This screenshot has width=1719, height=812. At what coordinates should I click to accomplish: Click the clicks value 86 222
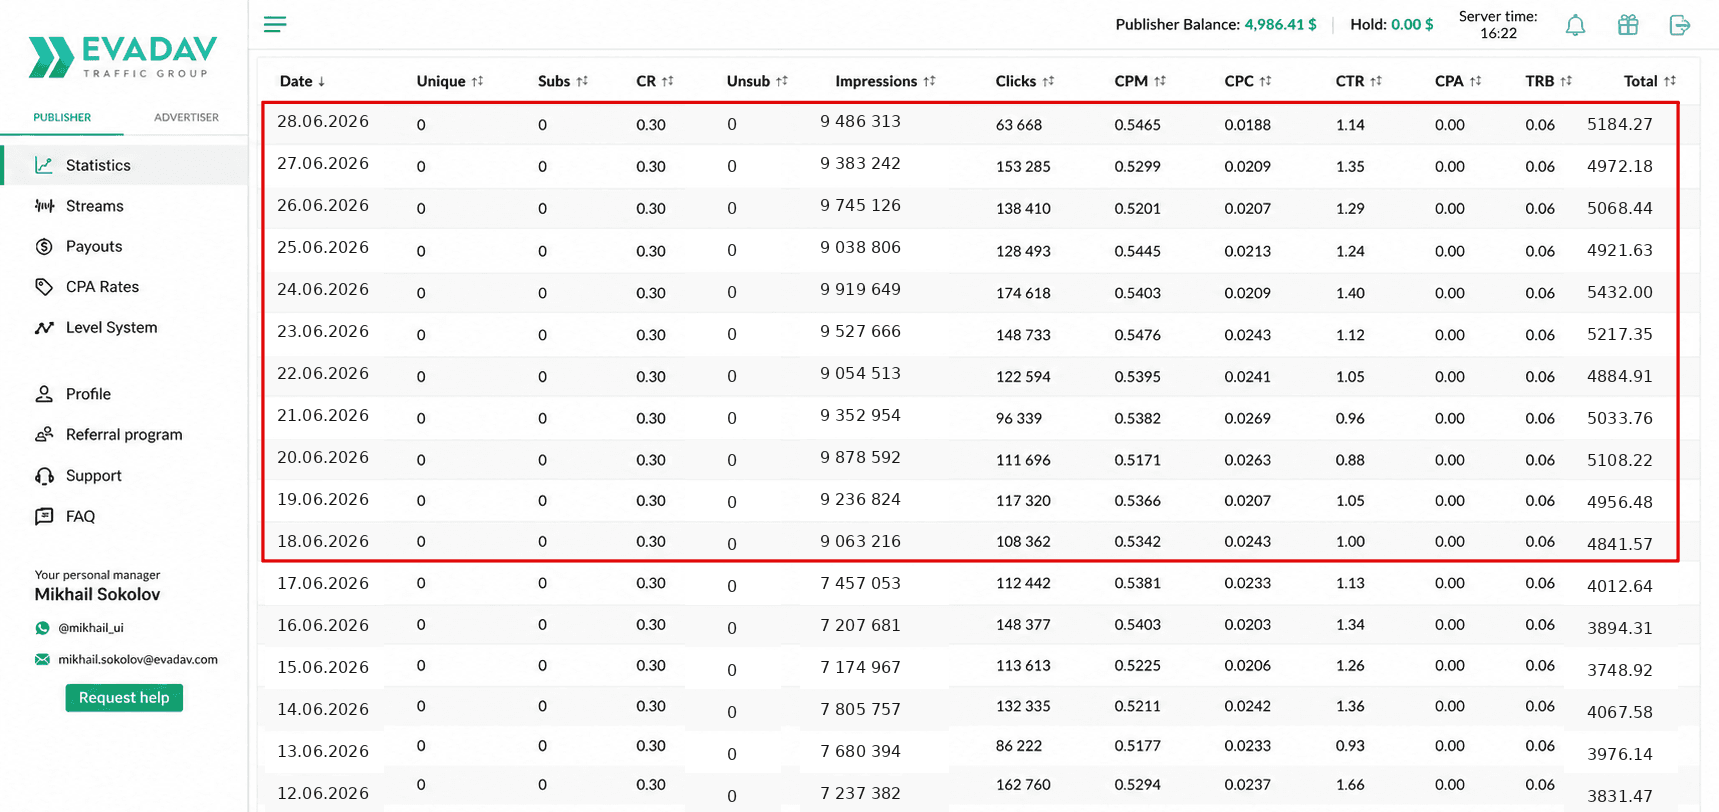(x=1019, y=746)
